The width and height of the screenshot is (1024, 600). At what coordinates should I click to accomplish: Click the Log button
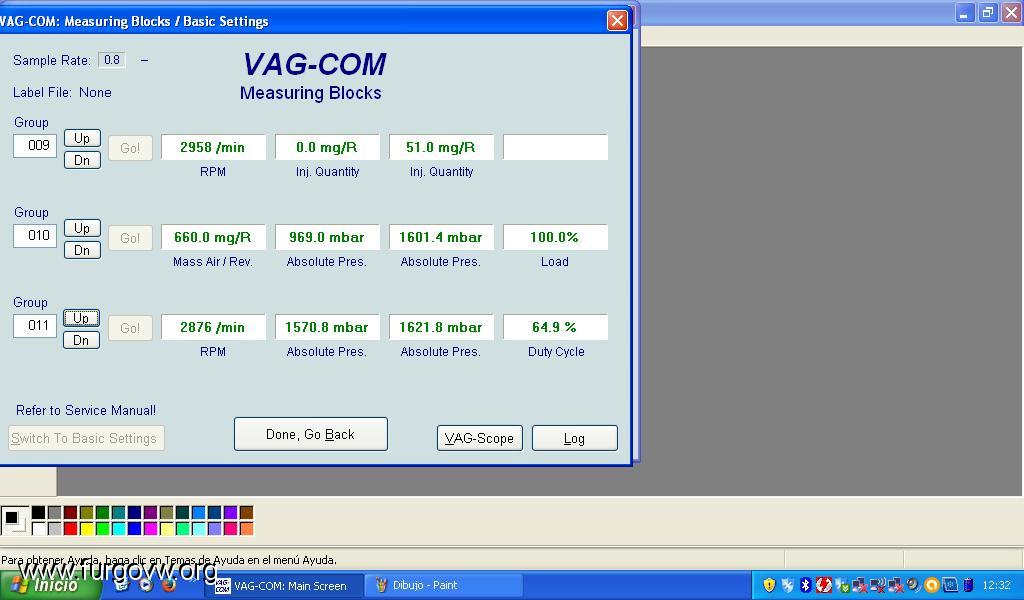[x=575, y=438]
